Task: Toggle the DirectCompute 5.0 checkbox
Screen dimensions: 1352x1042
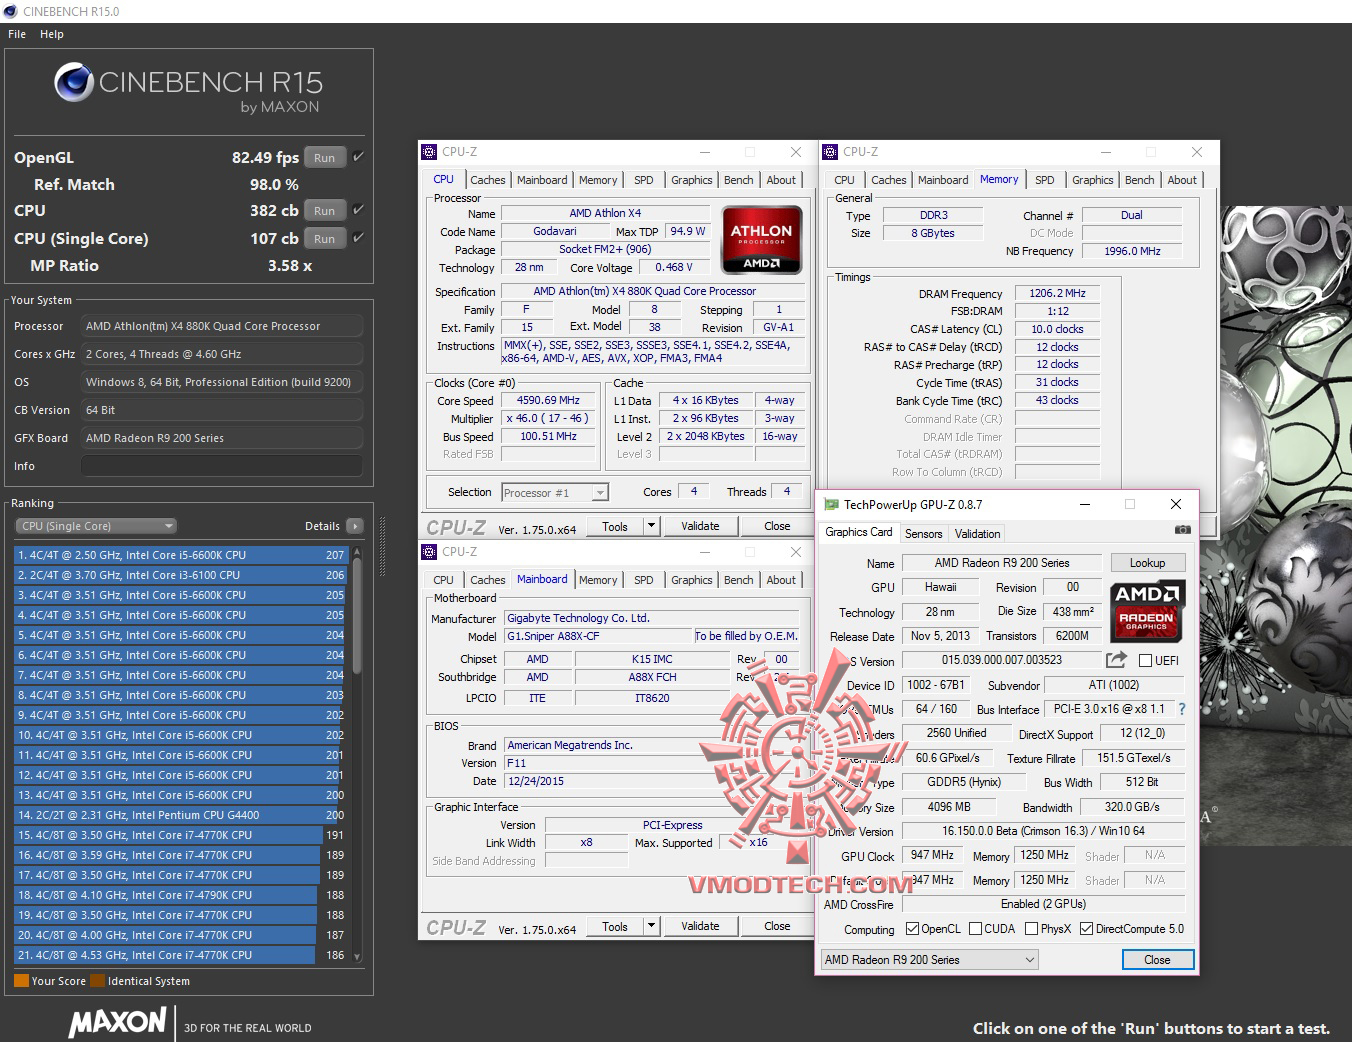Action: coord(1087,929)
